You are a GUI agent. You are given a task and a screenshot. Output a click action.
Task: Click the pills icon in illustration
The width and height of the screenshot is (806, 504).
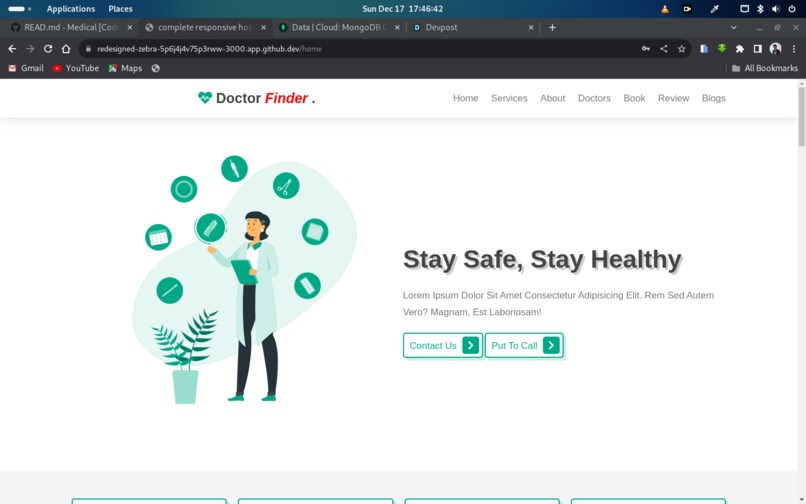click(307, 285)
